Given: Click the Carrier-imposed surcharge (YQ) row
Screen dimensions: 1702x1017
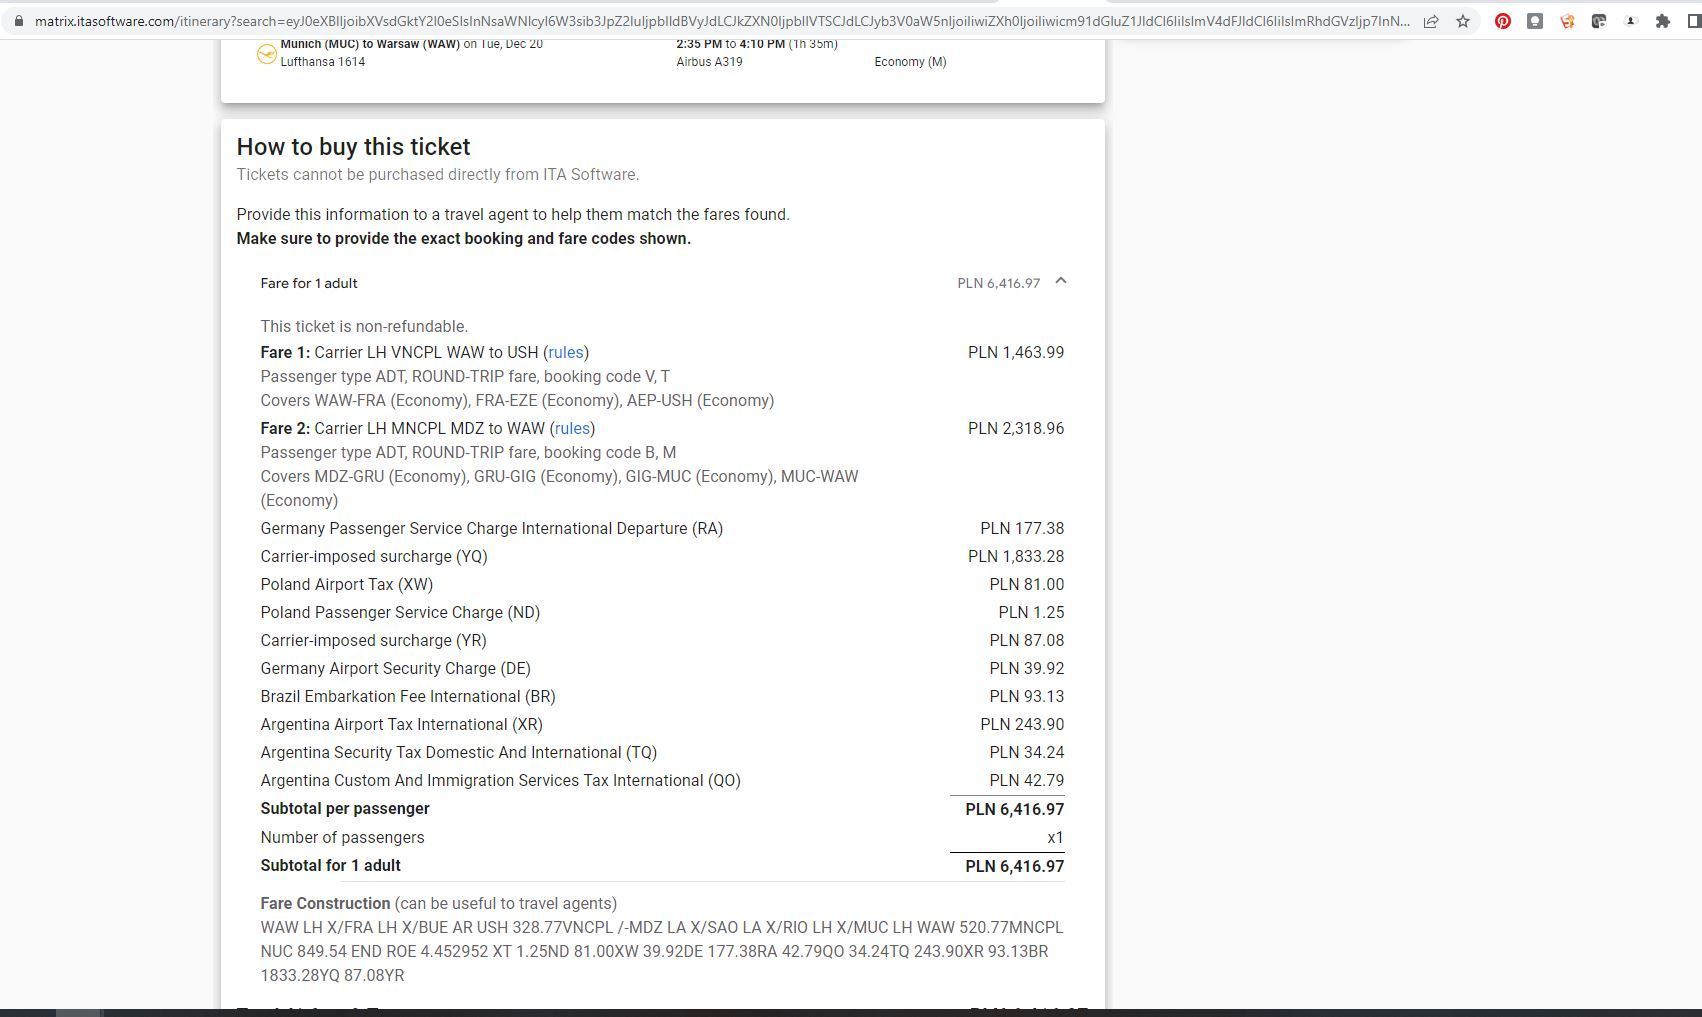Looking at the screenshot, I should tap(374, 557).
